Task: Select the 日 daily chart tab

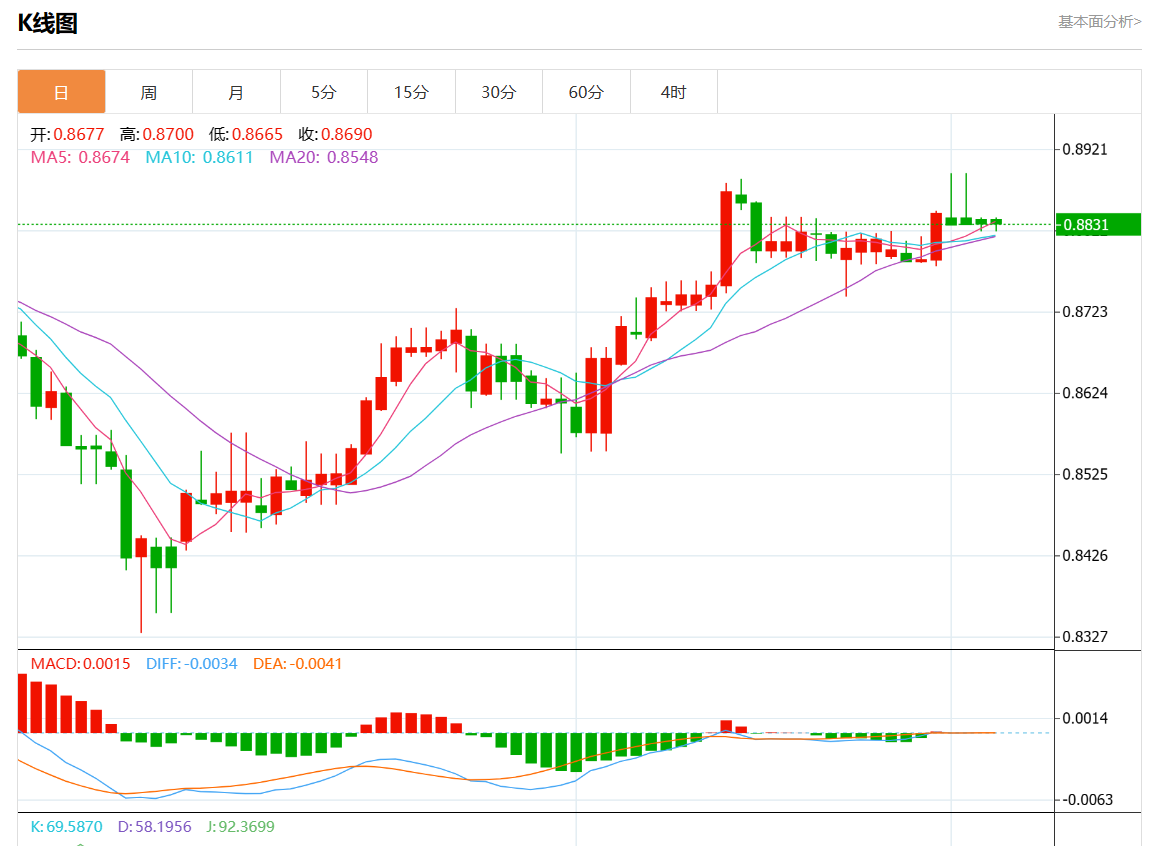Action: 62,92
